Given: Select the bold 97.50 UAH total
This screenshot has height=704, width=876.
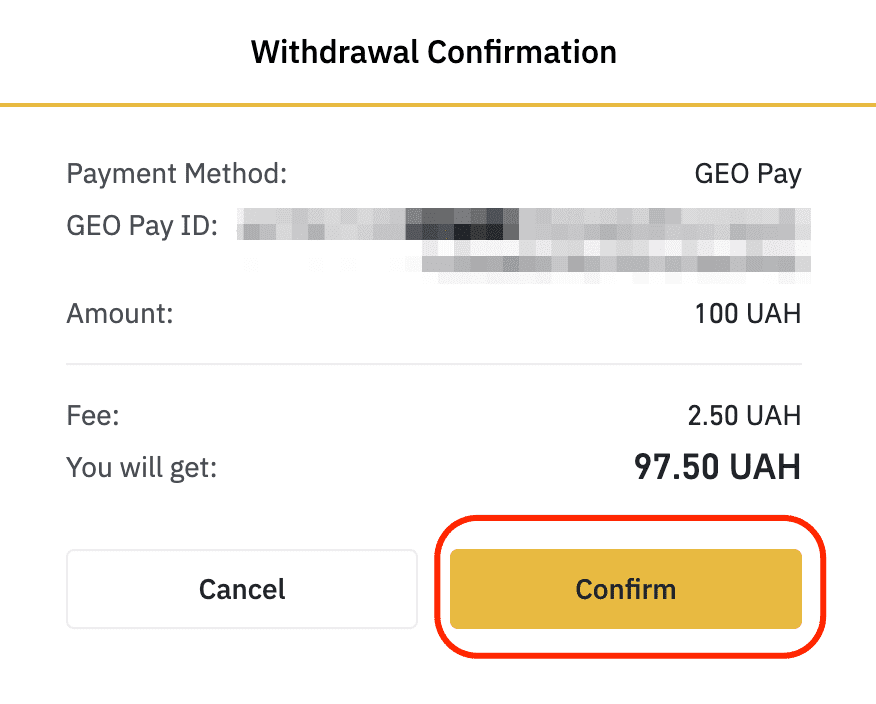Looking at the screenshot, I should coord(718,466).
